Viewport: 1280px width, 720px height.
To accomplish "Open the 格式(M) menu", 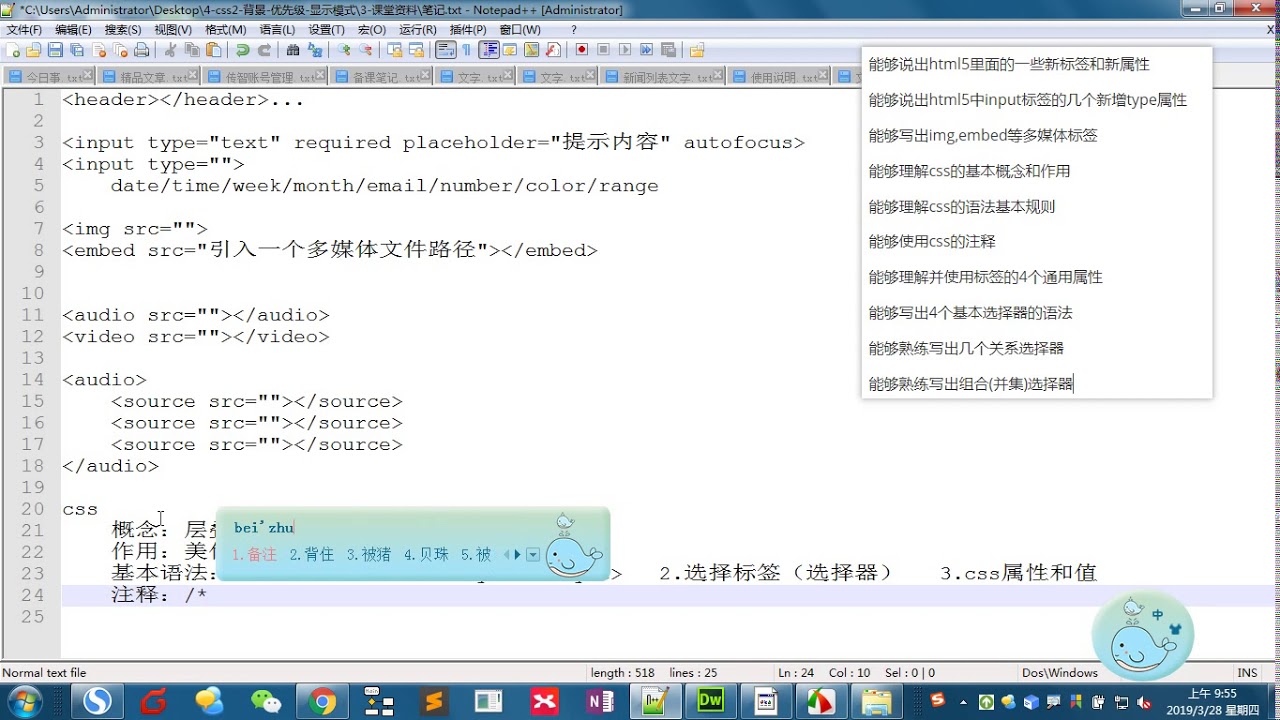I will click(225, 30).
